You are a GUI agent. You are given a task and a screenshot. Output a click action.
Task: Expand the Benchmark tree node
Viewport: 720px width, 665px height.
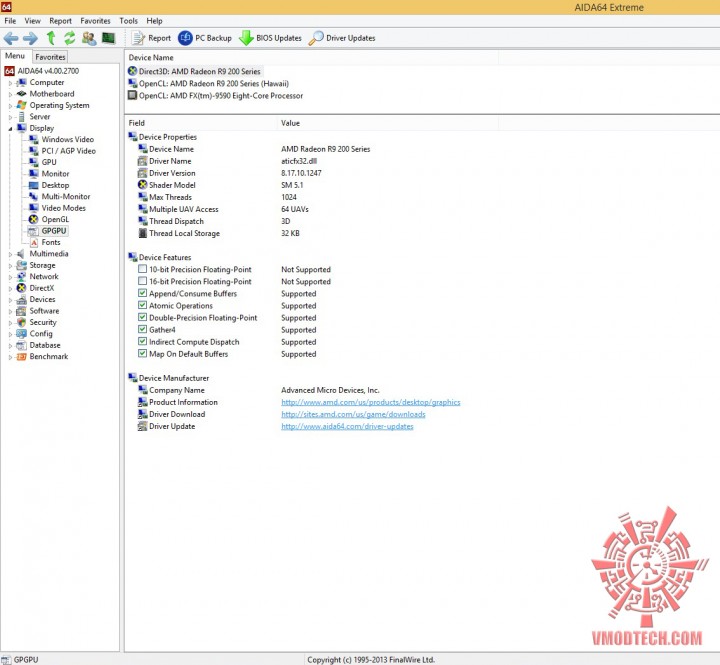coord(10,357)
